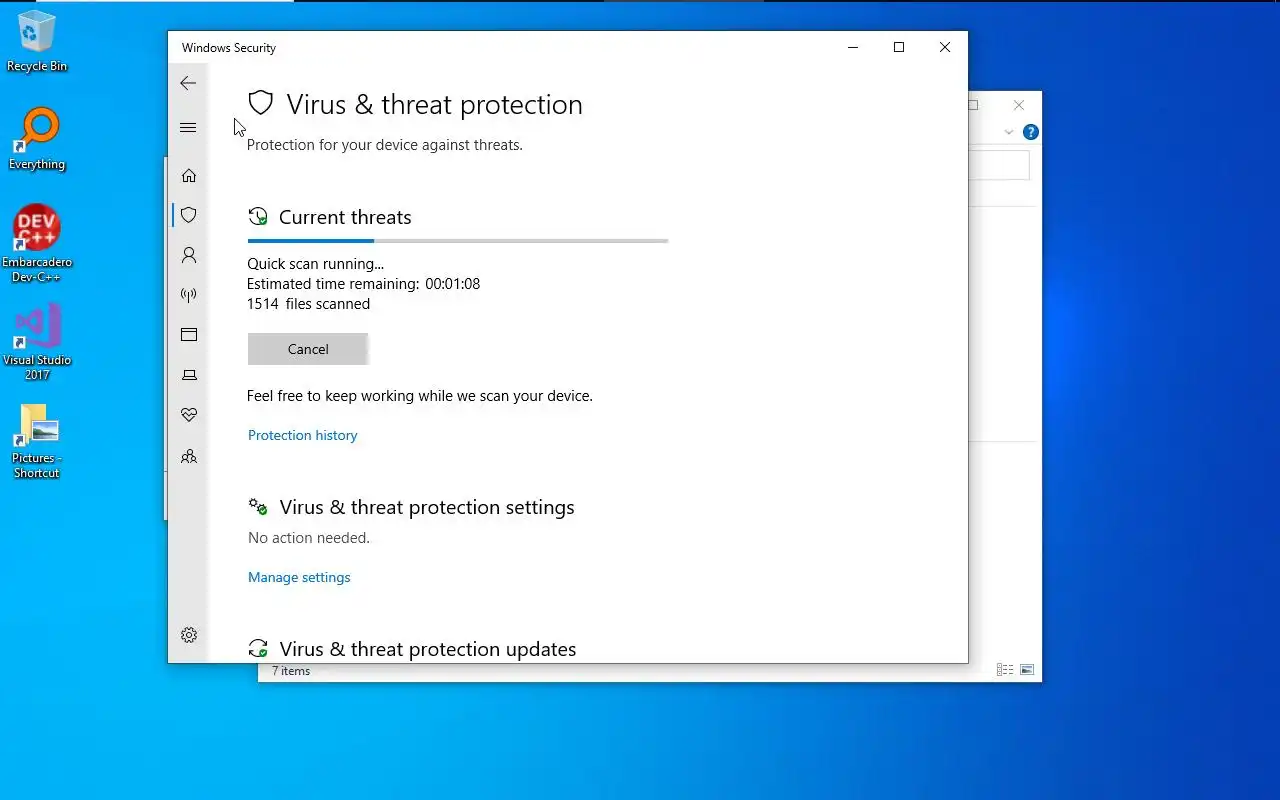Open Device performance & health heart icon
1280x800 pixels.
[189, 415]
